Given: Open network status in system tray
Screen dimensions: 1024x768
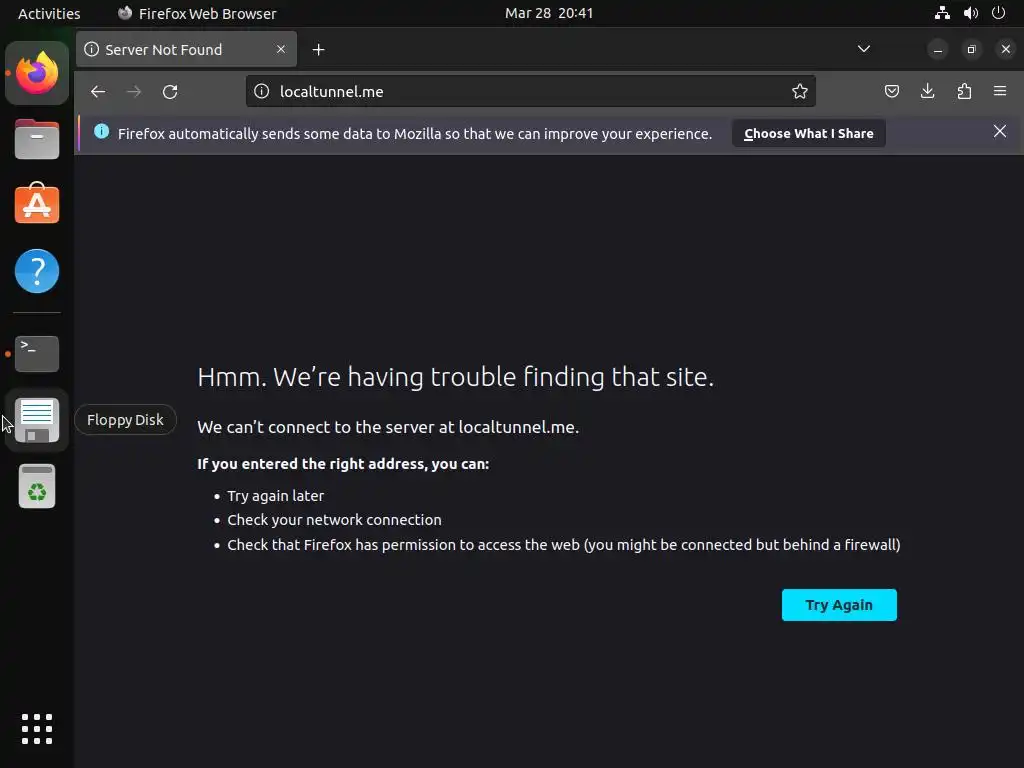Looking at the screenshot, I should pos(942,13).
